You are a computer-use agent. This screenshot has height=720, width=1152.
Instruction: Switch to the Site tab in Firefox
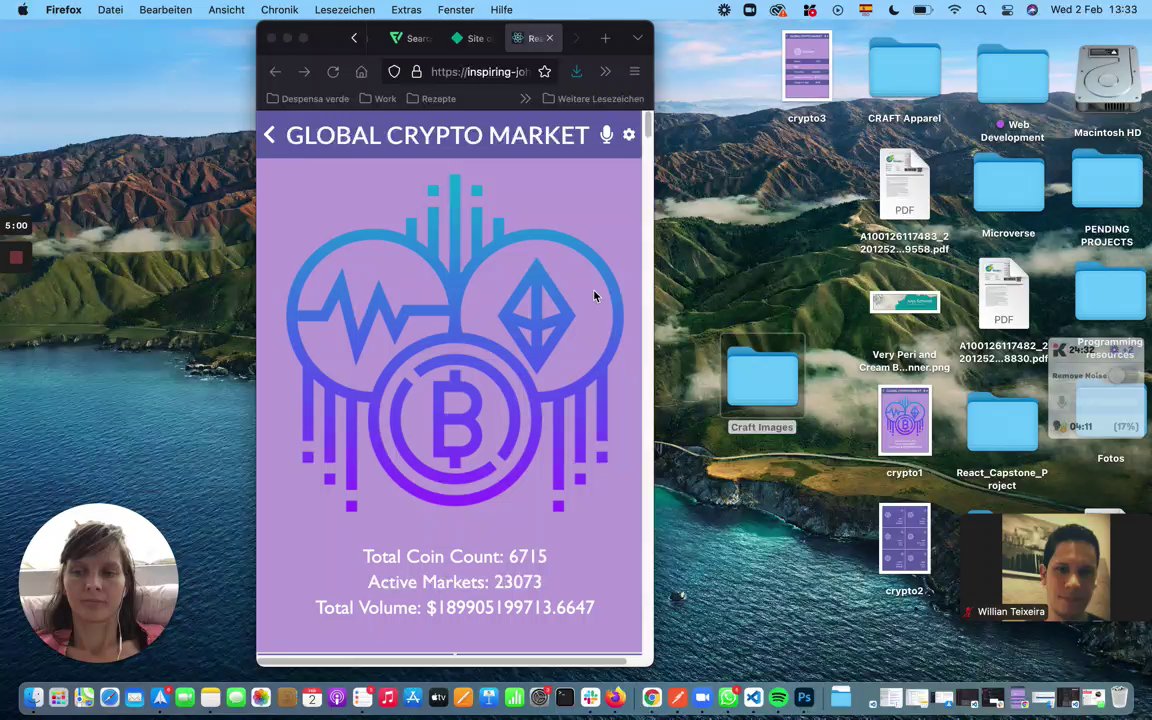471,38
